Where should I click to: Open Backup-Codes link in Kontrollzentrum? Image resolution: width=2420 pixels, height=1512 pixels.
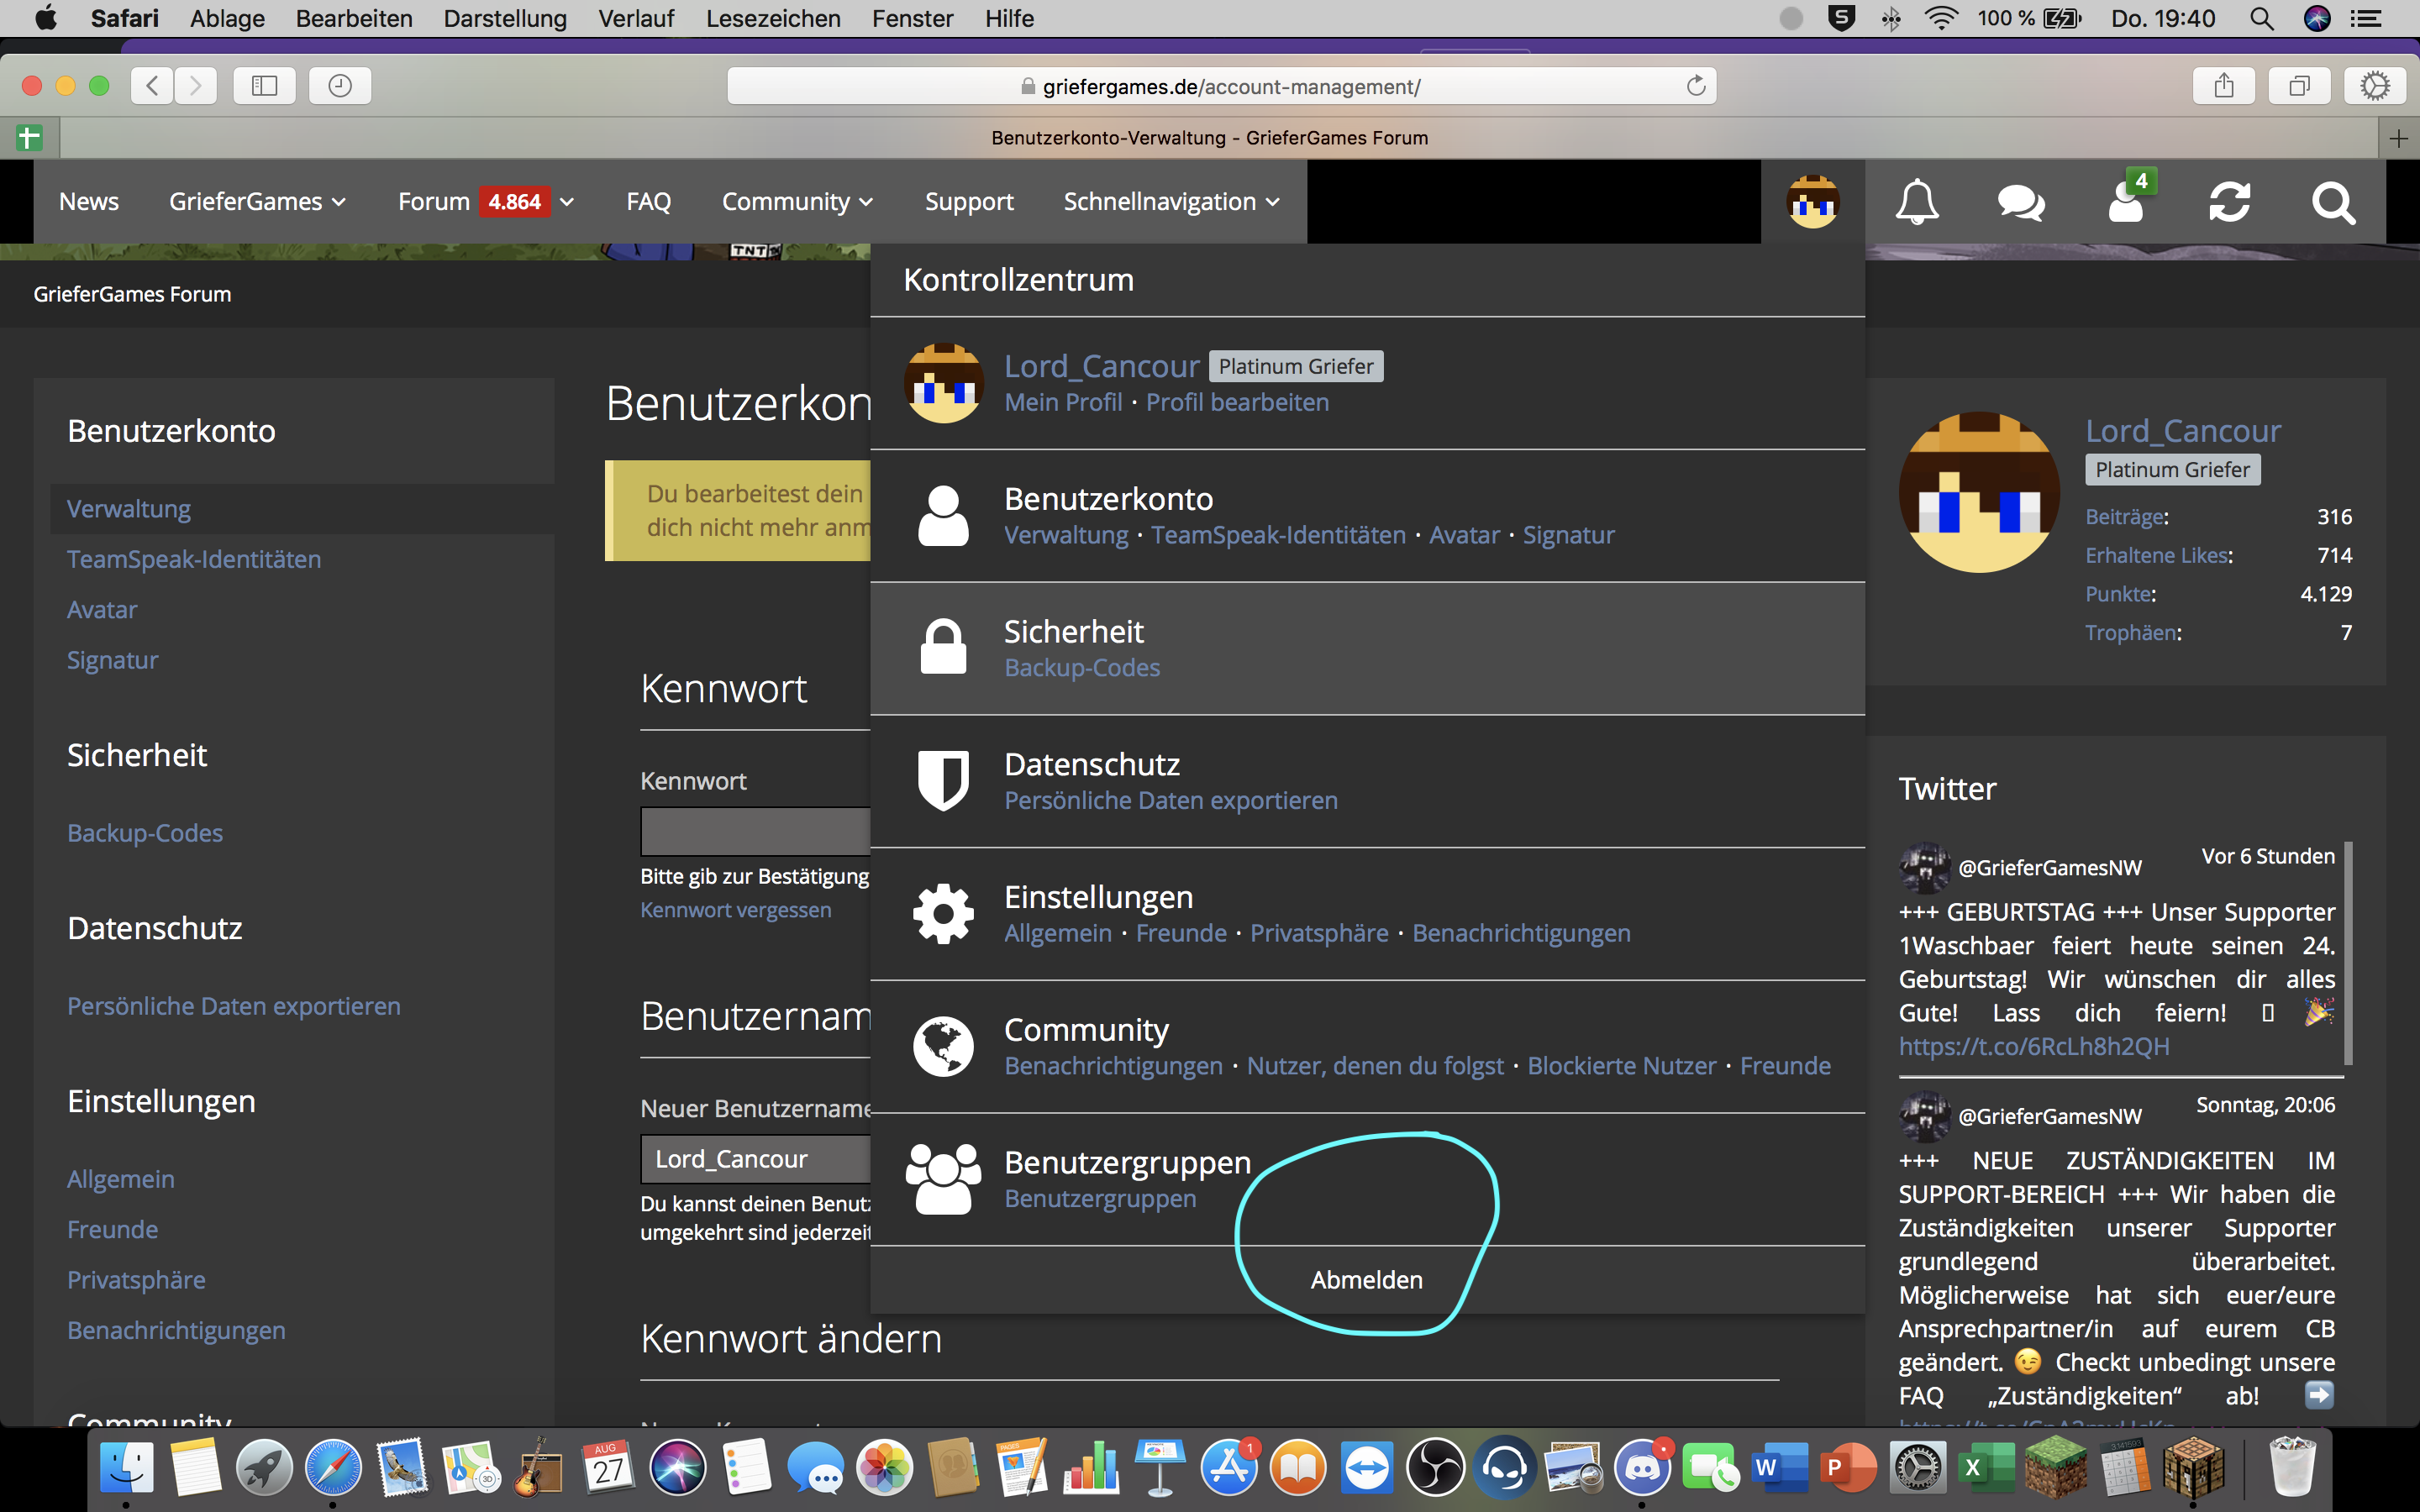(x=1082, y=668)
